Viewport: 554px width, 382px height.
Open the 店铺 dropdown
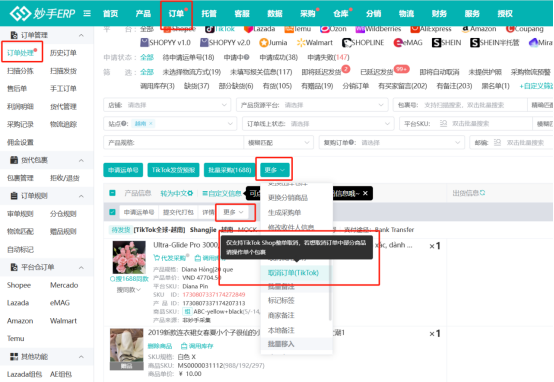click(167, 105)
